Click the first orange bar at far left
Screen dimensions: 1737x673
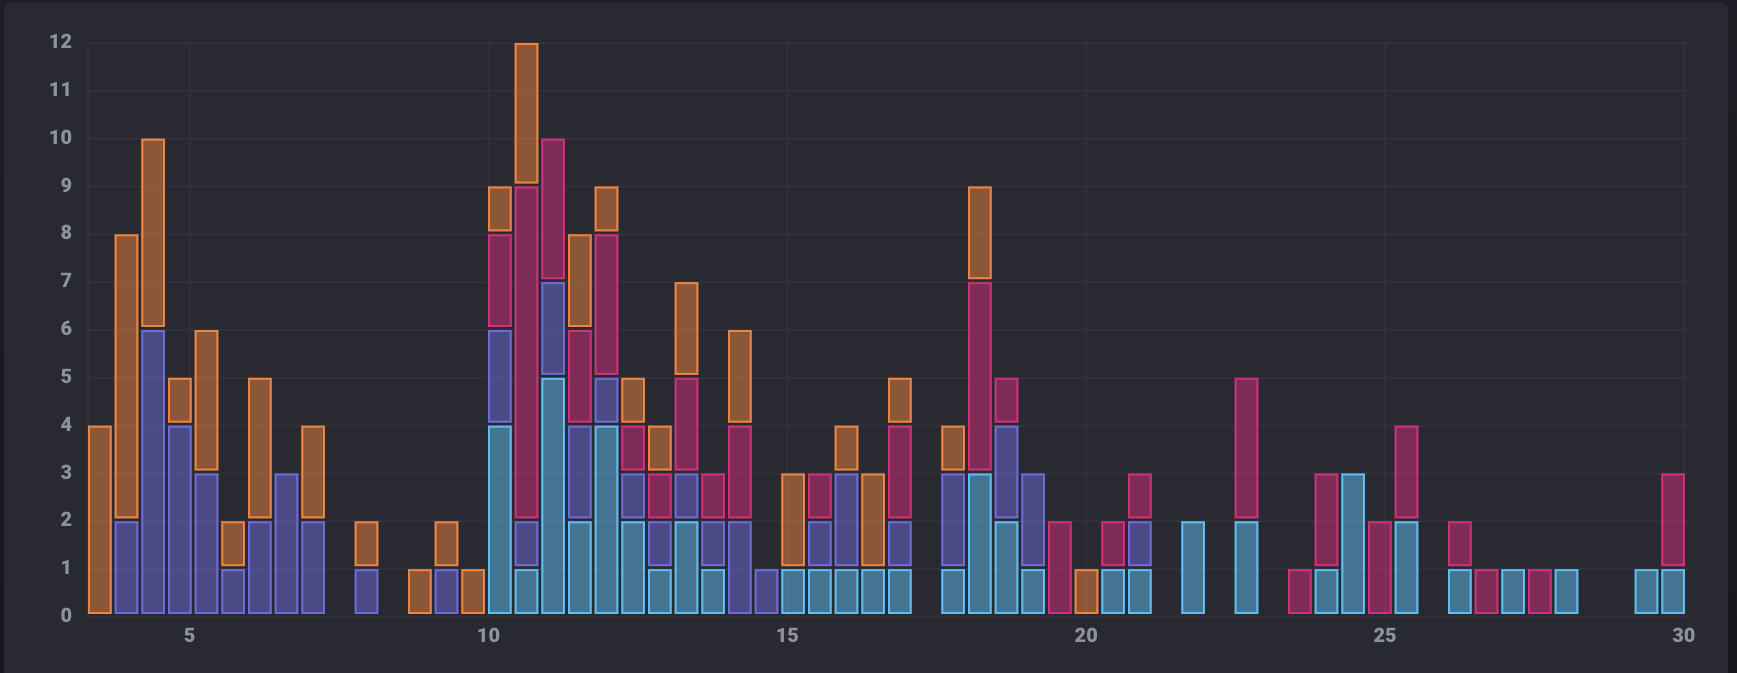pos(100,519)
